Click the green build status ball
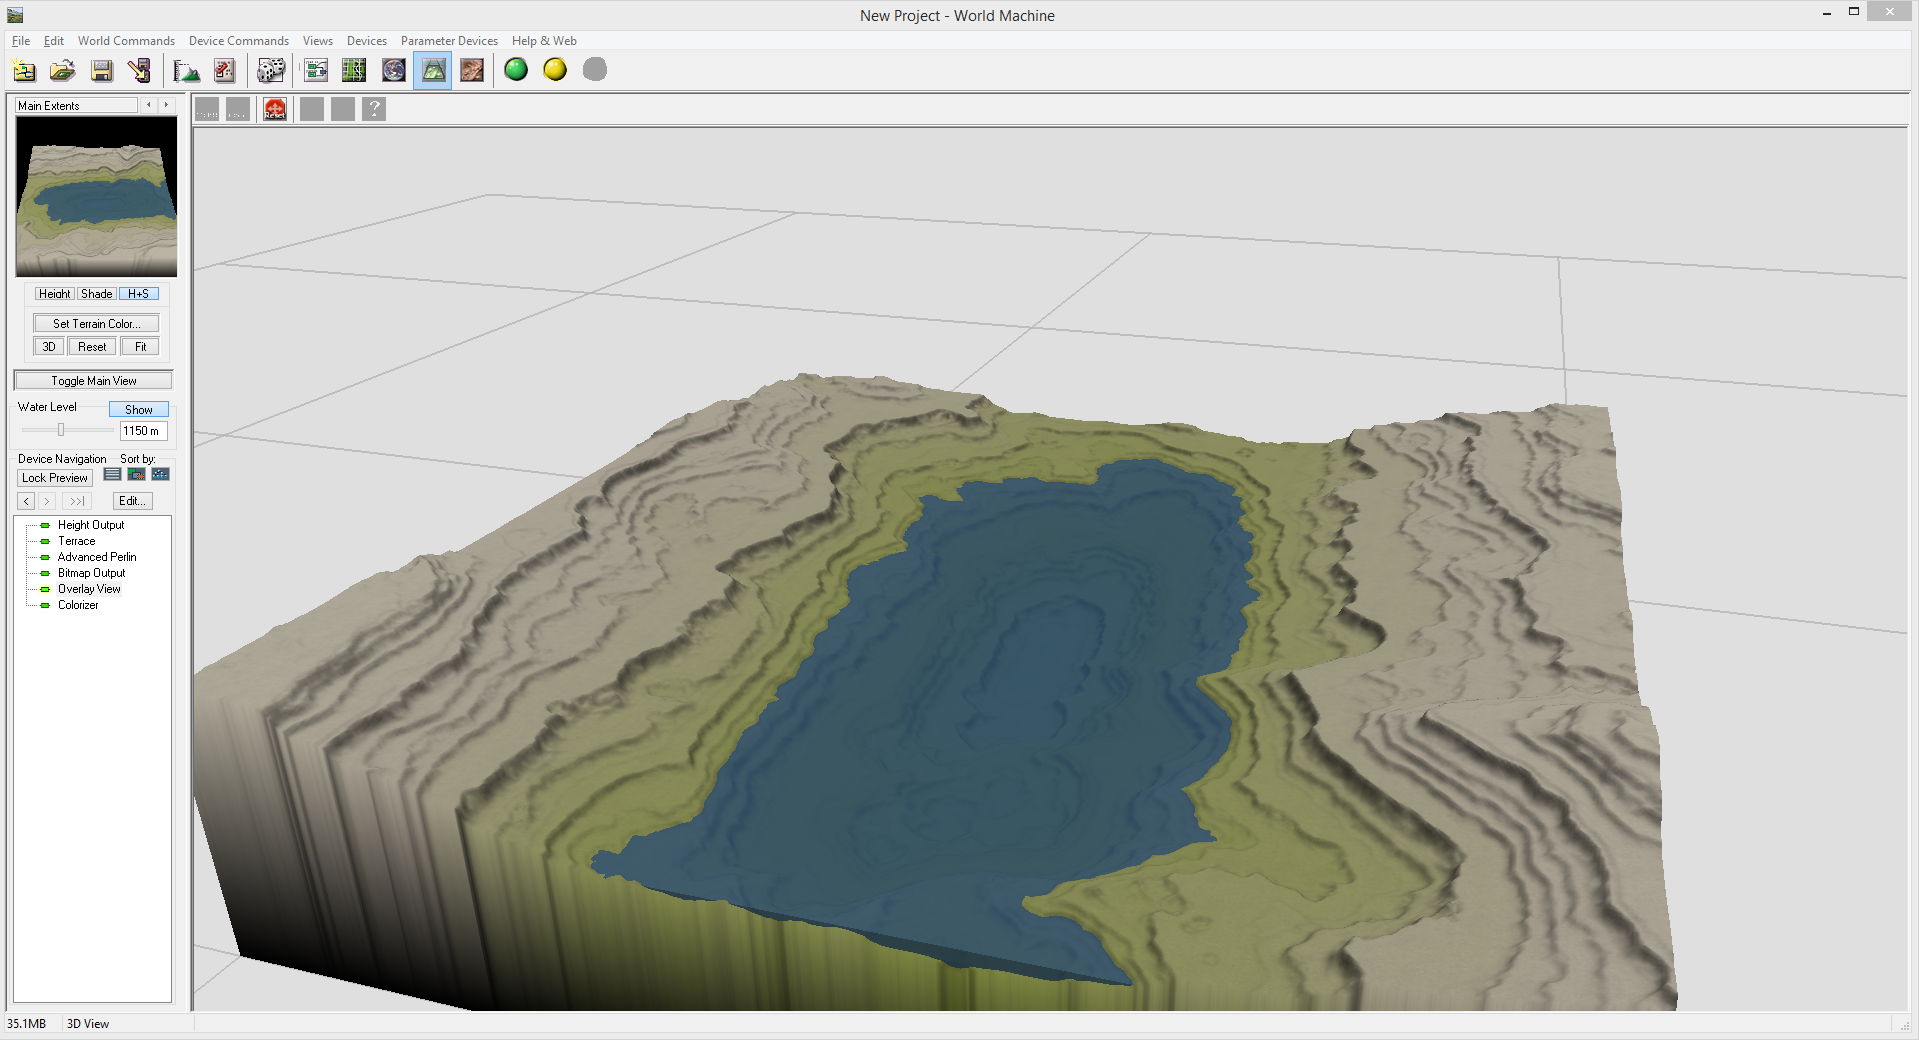This screenshot has height=1040, width=1919. click(516, 70)
